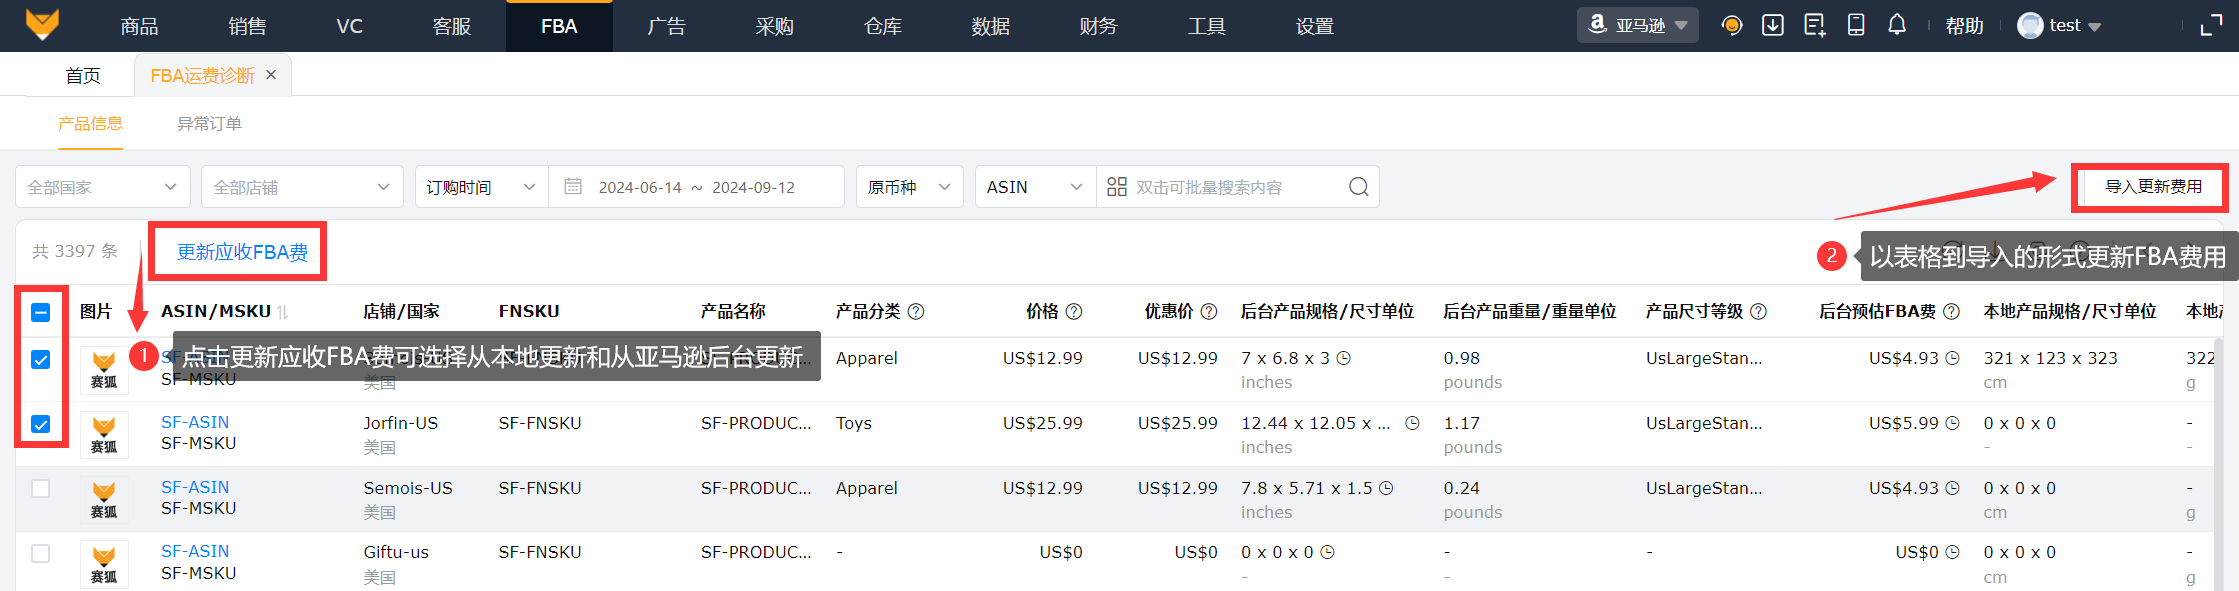Open the 原币种 currency dropdown
The width and height of the screenshot is (2239, 591).
[909, 187]
